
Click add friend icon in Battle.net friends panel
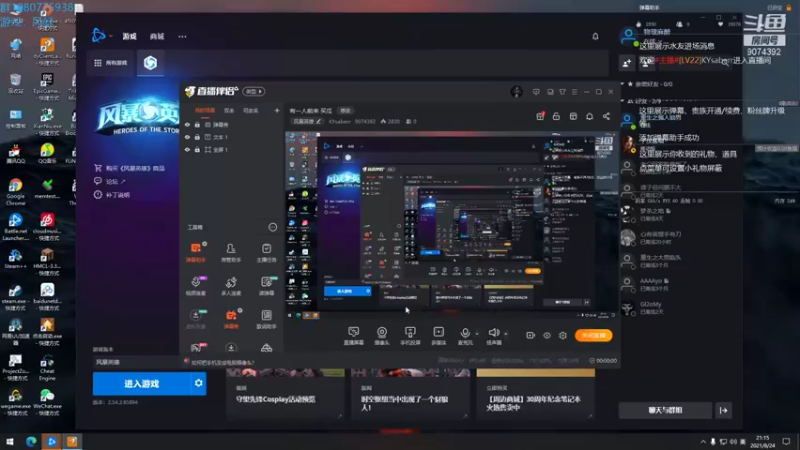[x=627, y=63]
